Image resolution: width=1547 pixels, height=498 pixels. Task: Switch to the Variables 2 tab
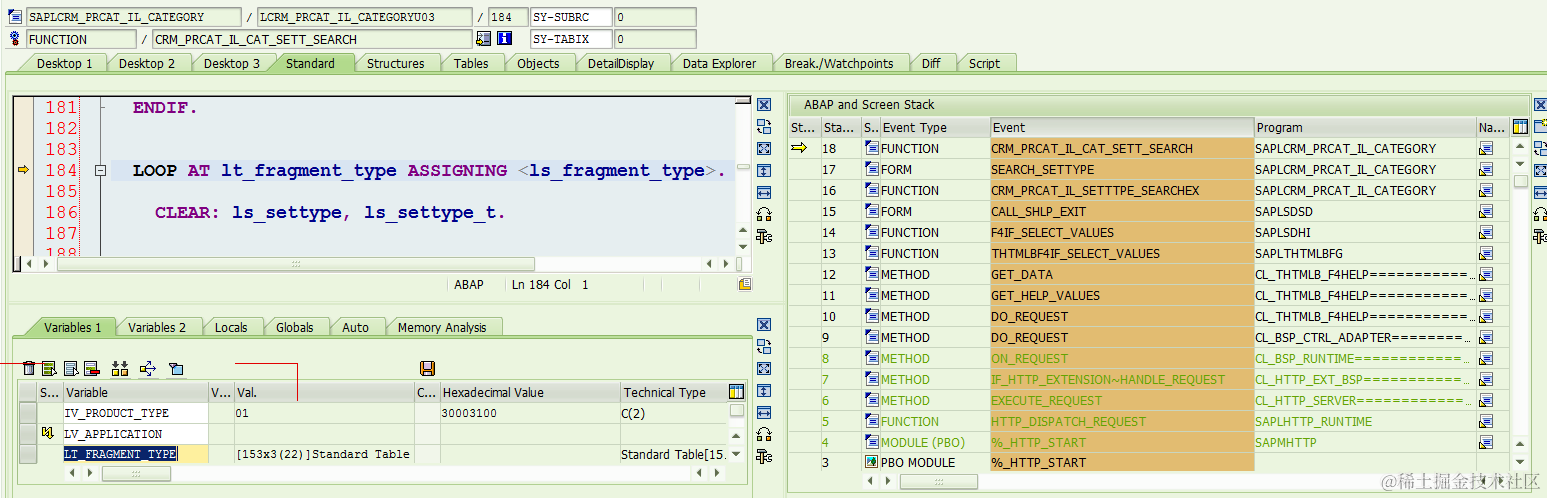click(157, 327)
